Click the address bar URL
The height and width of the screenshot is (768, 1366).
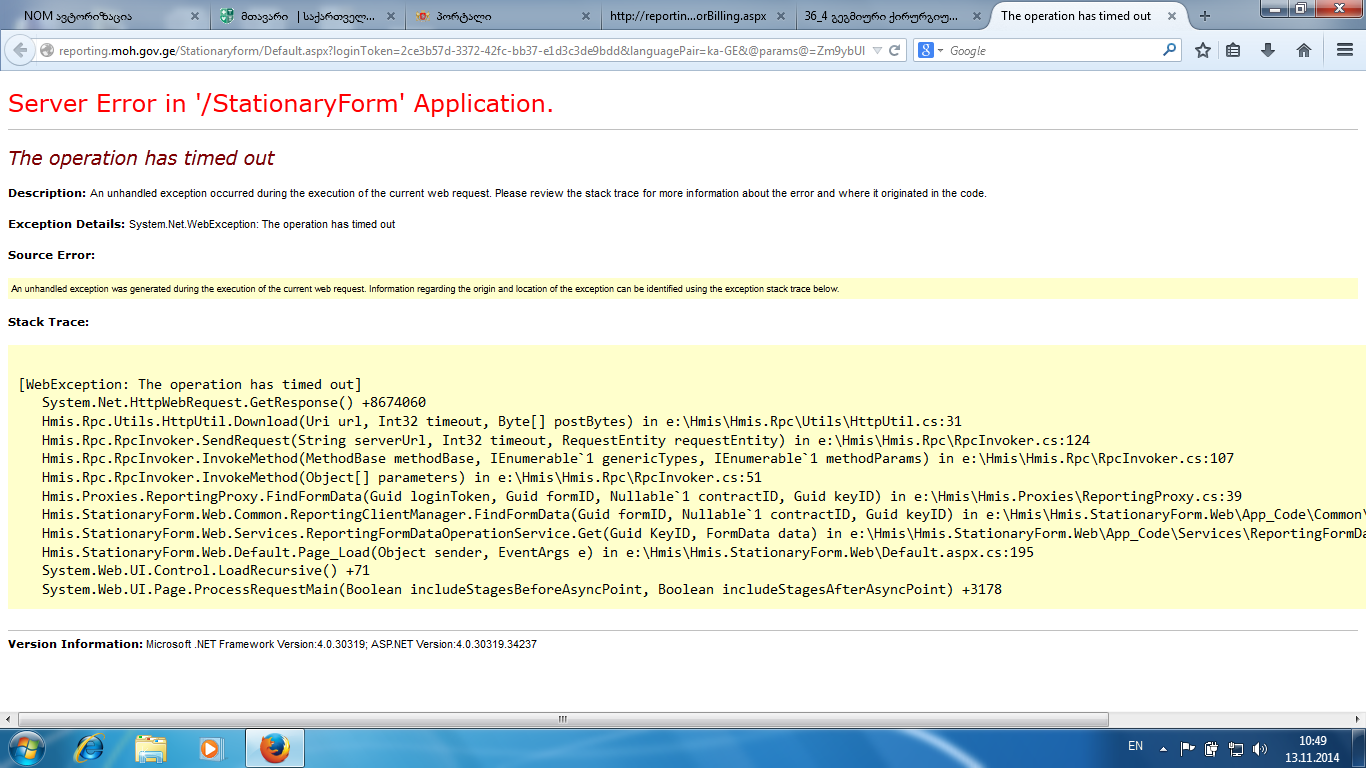tap(460, 51)
